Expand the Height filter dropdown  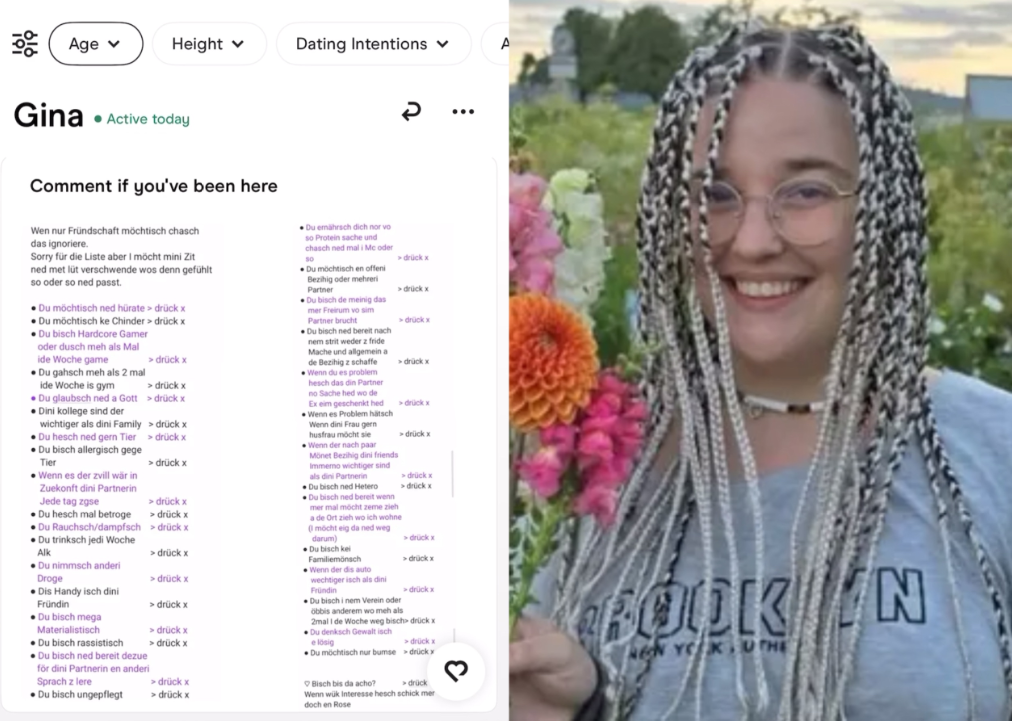209,44
